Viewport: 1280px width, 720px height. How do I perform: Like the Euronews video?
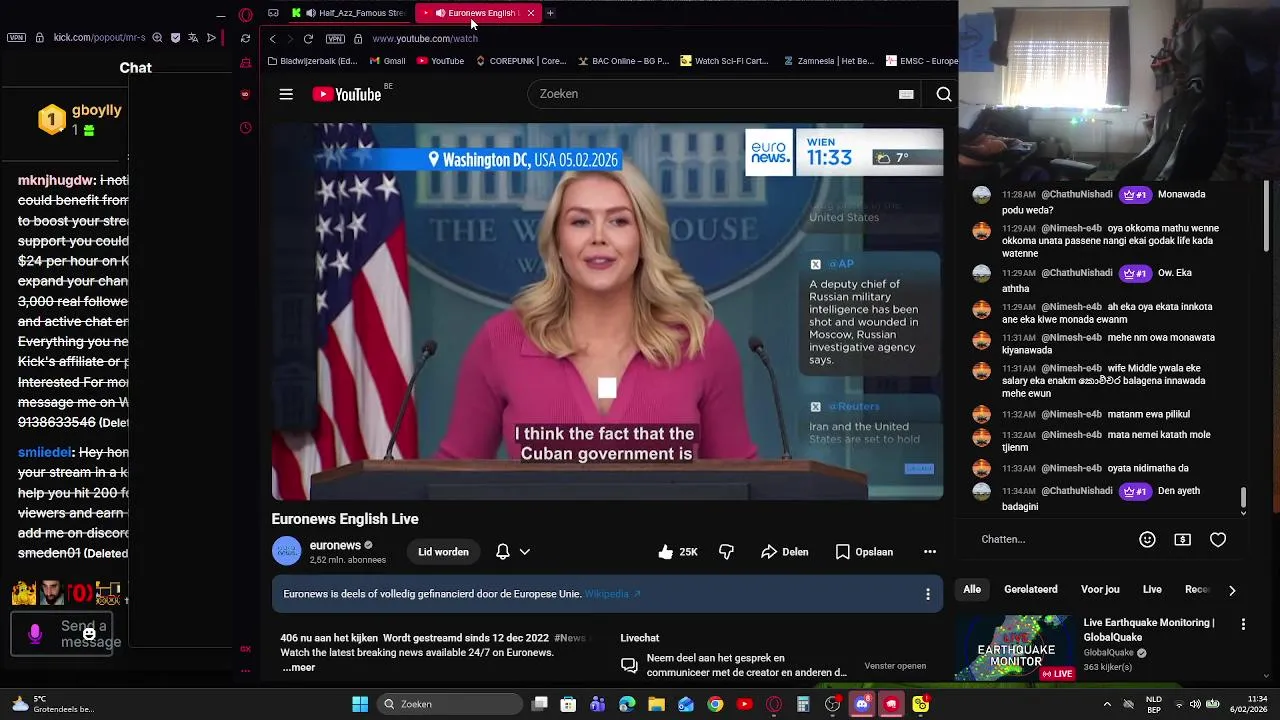coord(678,552)
